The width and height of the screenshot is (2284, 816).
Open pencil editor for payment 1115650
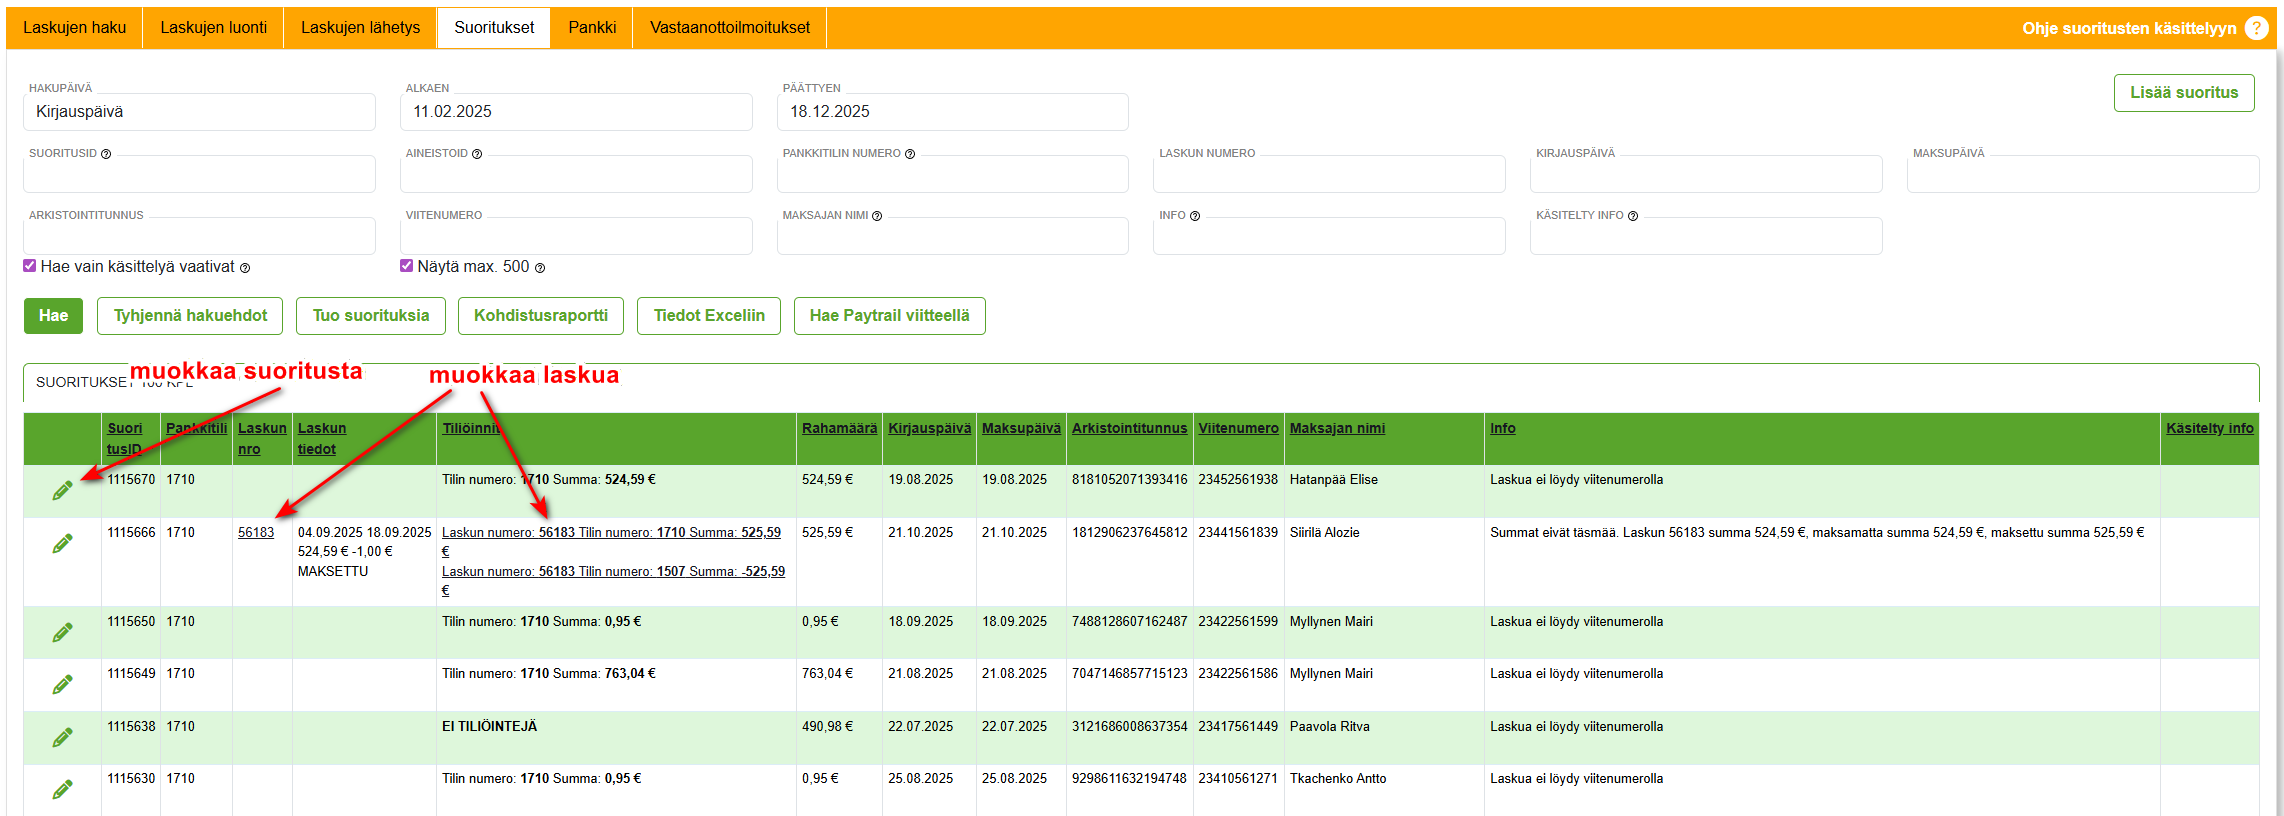pos(62,633)
